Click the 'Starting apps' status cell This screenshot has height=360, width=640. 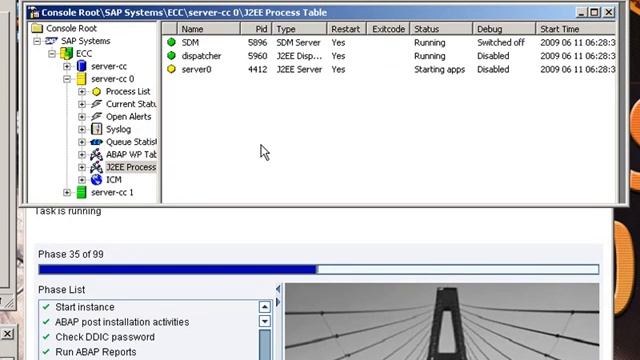point(440,69)
